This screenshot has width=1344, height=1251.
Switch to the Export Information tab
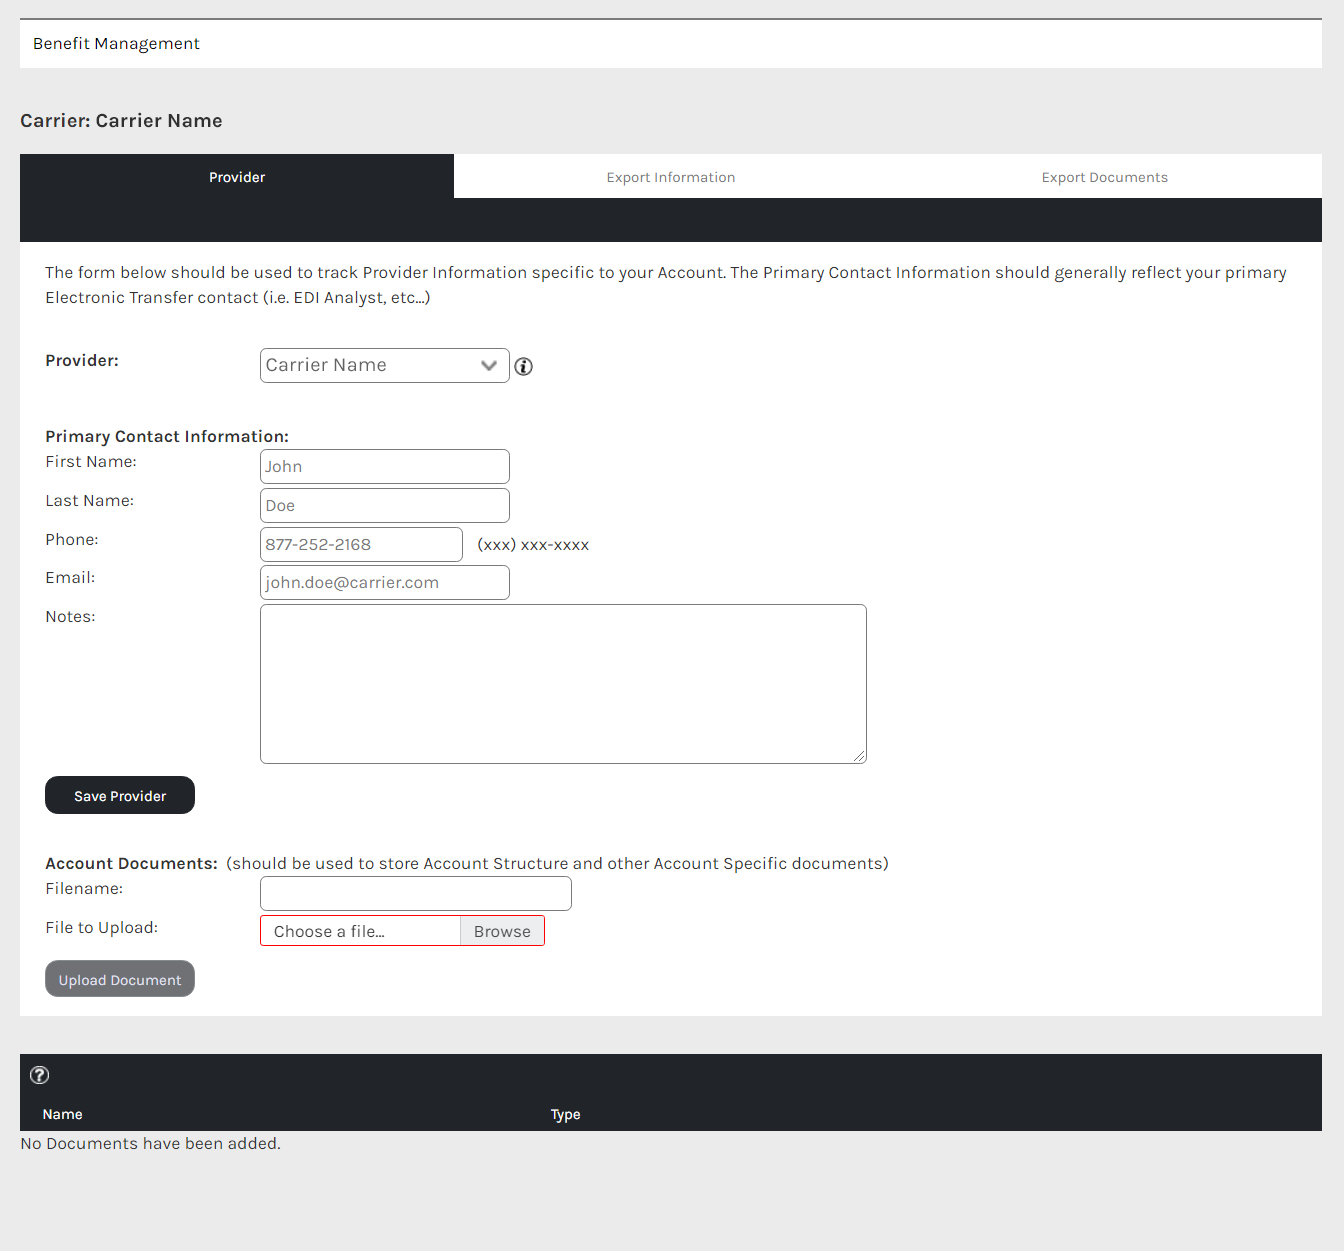pos(671,177)
